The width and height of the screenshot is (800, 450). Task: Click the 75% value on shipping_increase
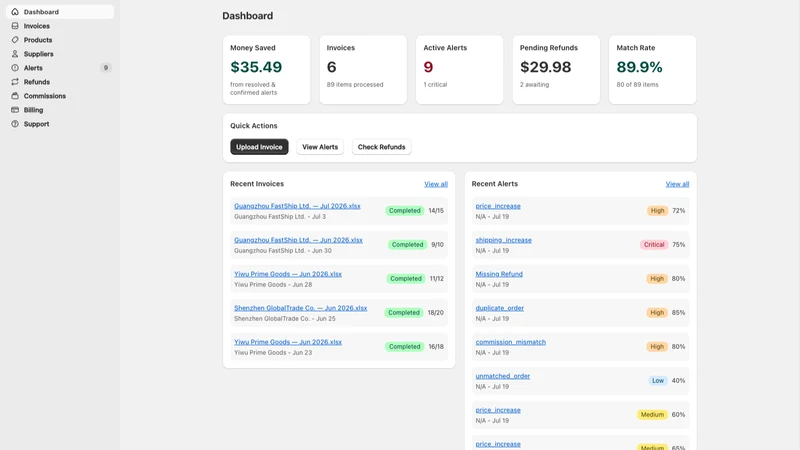click(x=679, y=245)
